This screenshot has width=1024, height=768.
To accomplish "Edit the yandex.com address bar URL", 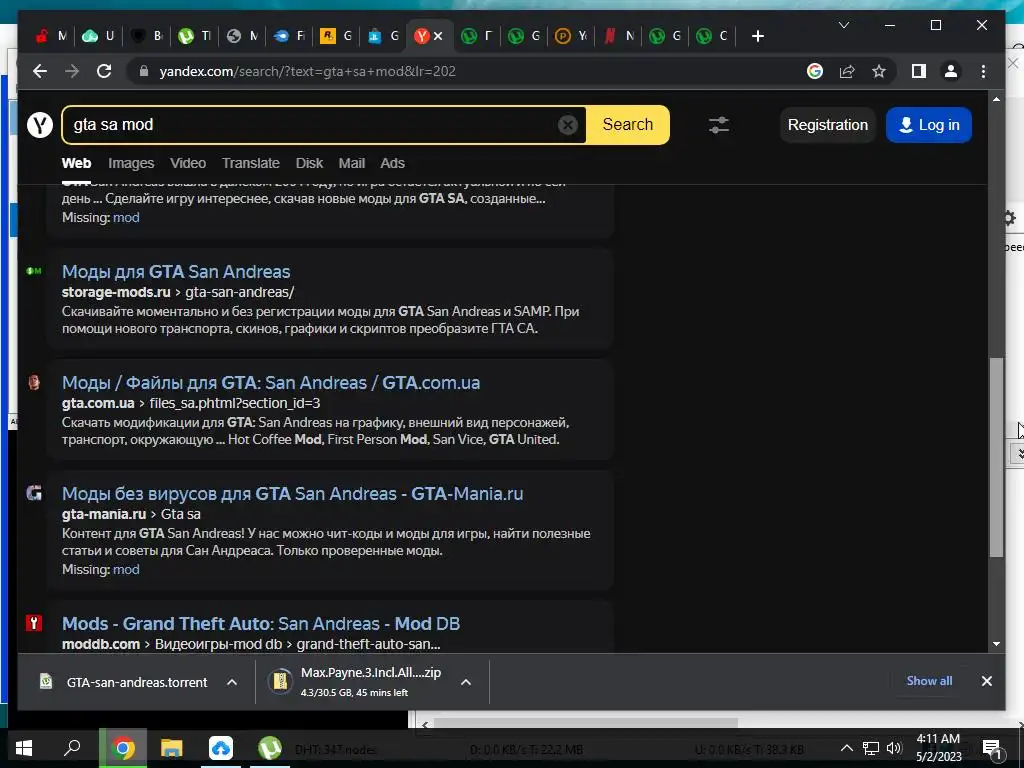I will click(x=307, y=71).
